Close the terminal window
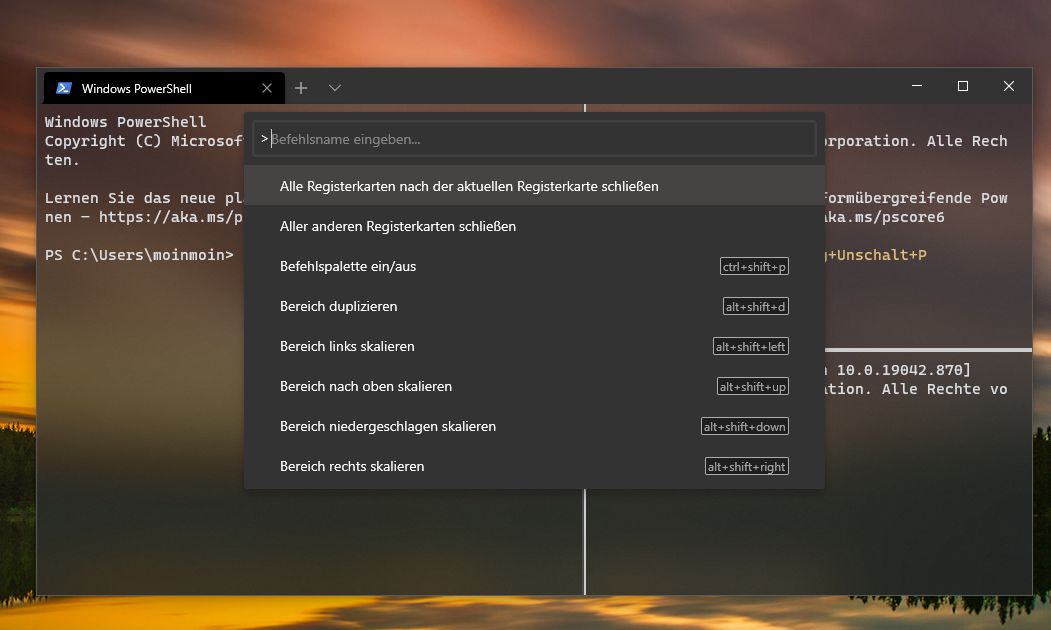Image resolution: width=1051 pixels, height=630 pixels. tap(1009, 86)
